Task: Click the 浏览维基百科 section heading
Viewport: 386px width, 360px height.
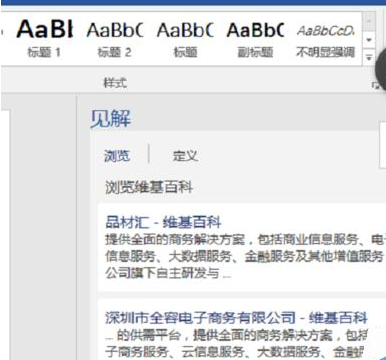Action: 149,187
